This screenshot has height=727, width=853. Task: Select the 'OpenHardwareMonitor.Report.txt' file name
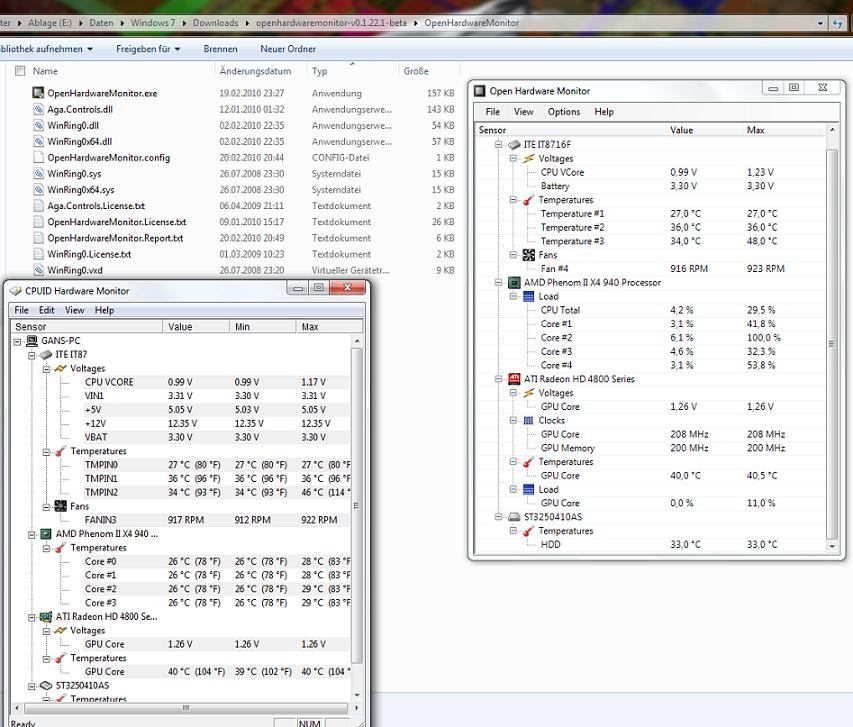pos(115,238)
